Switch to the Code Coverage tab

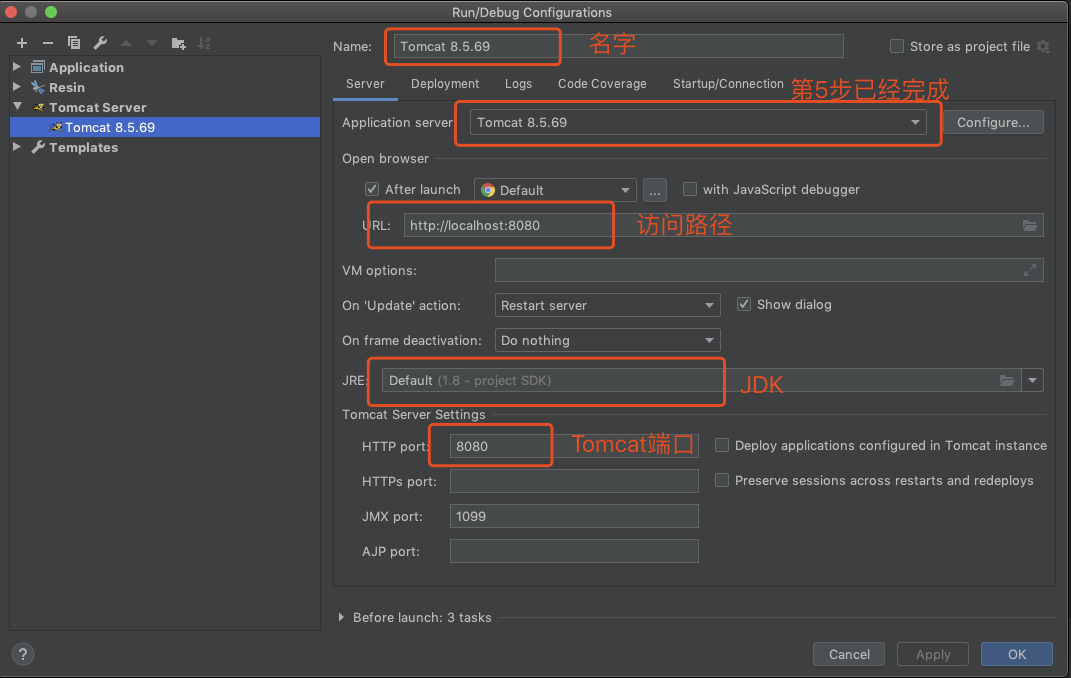602,83
